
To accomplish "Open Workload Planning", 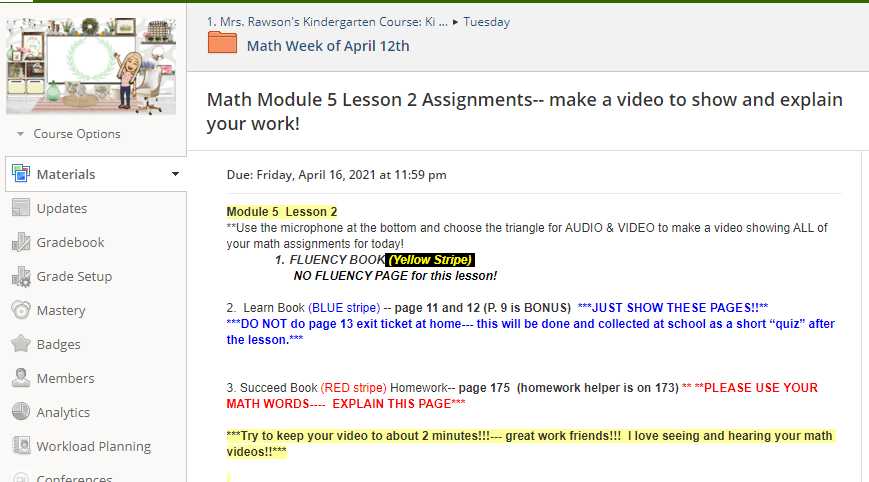I will (94, 447).
